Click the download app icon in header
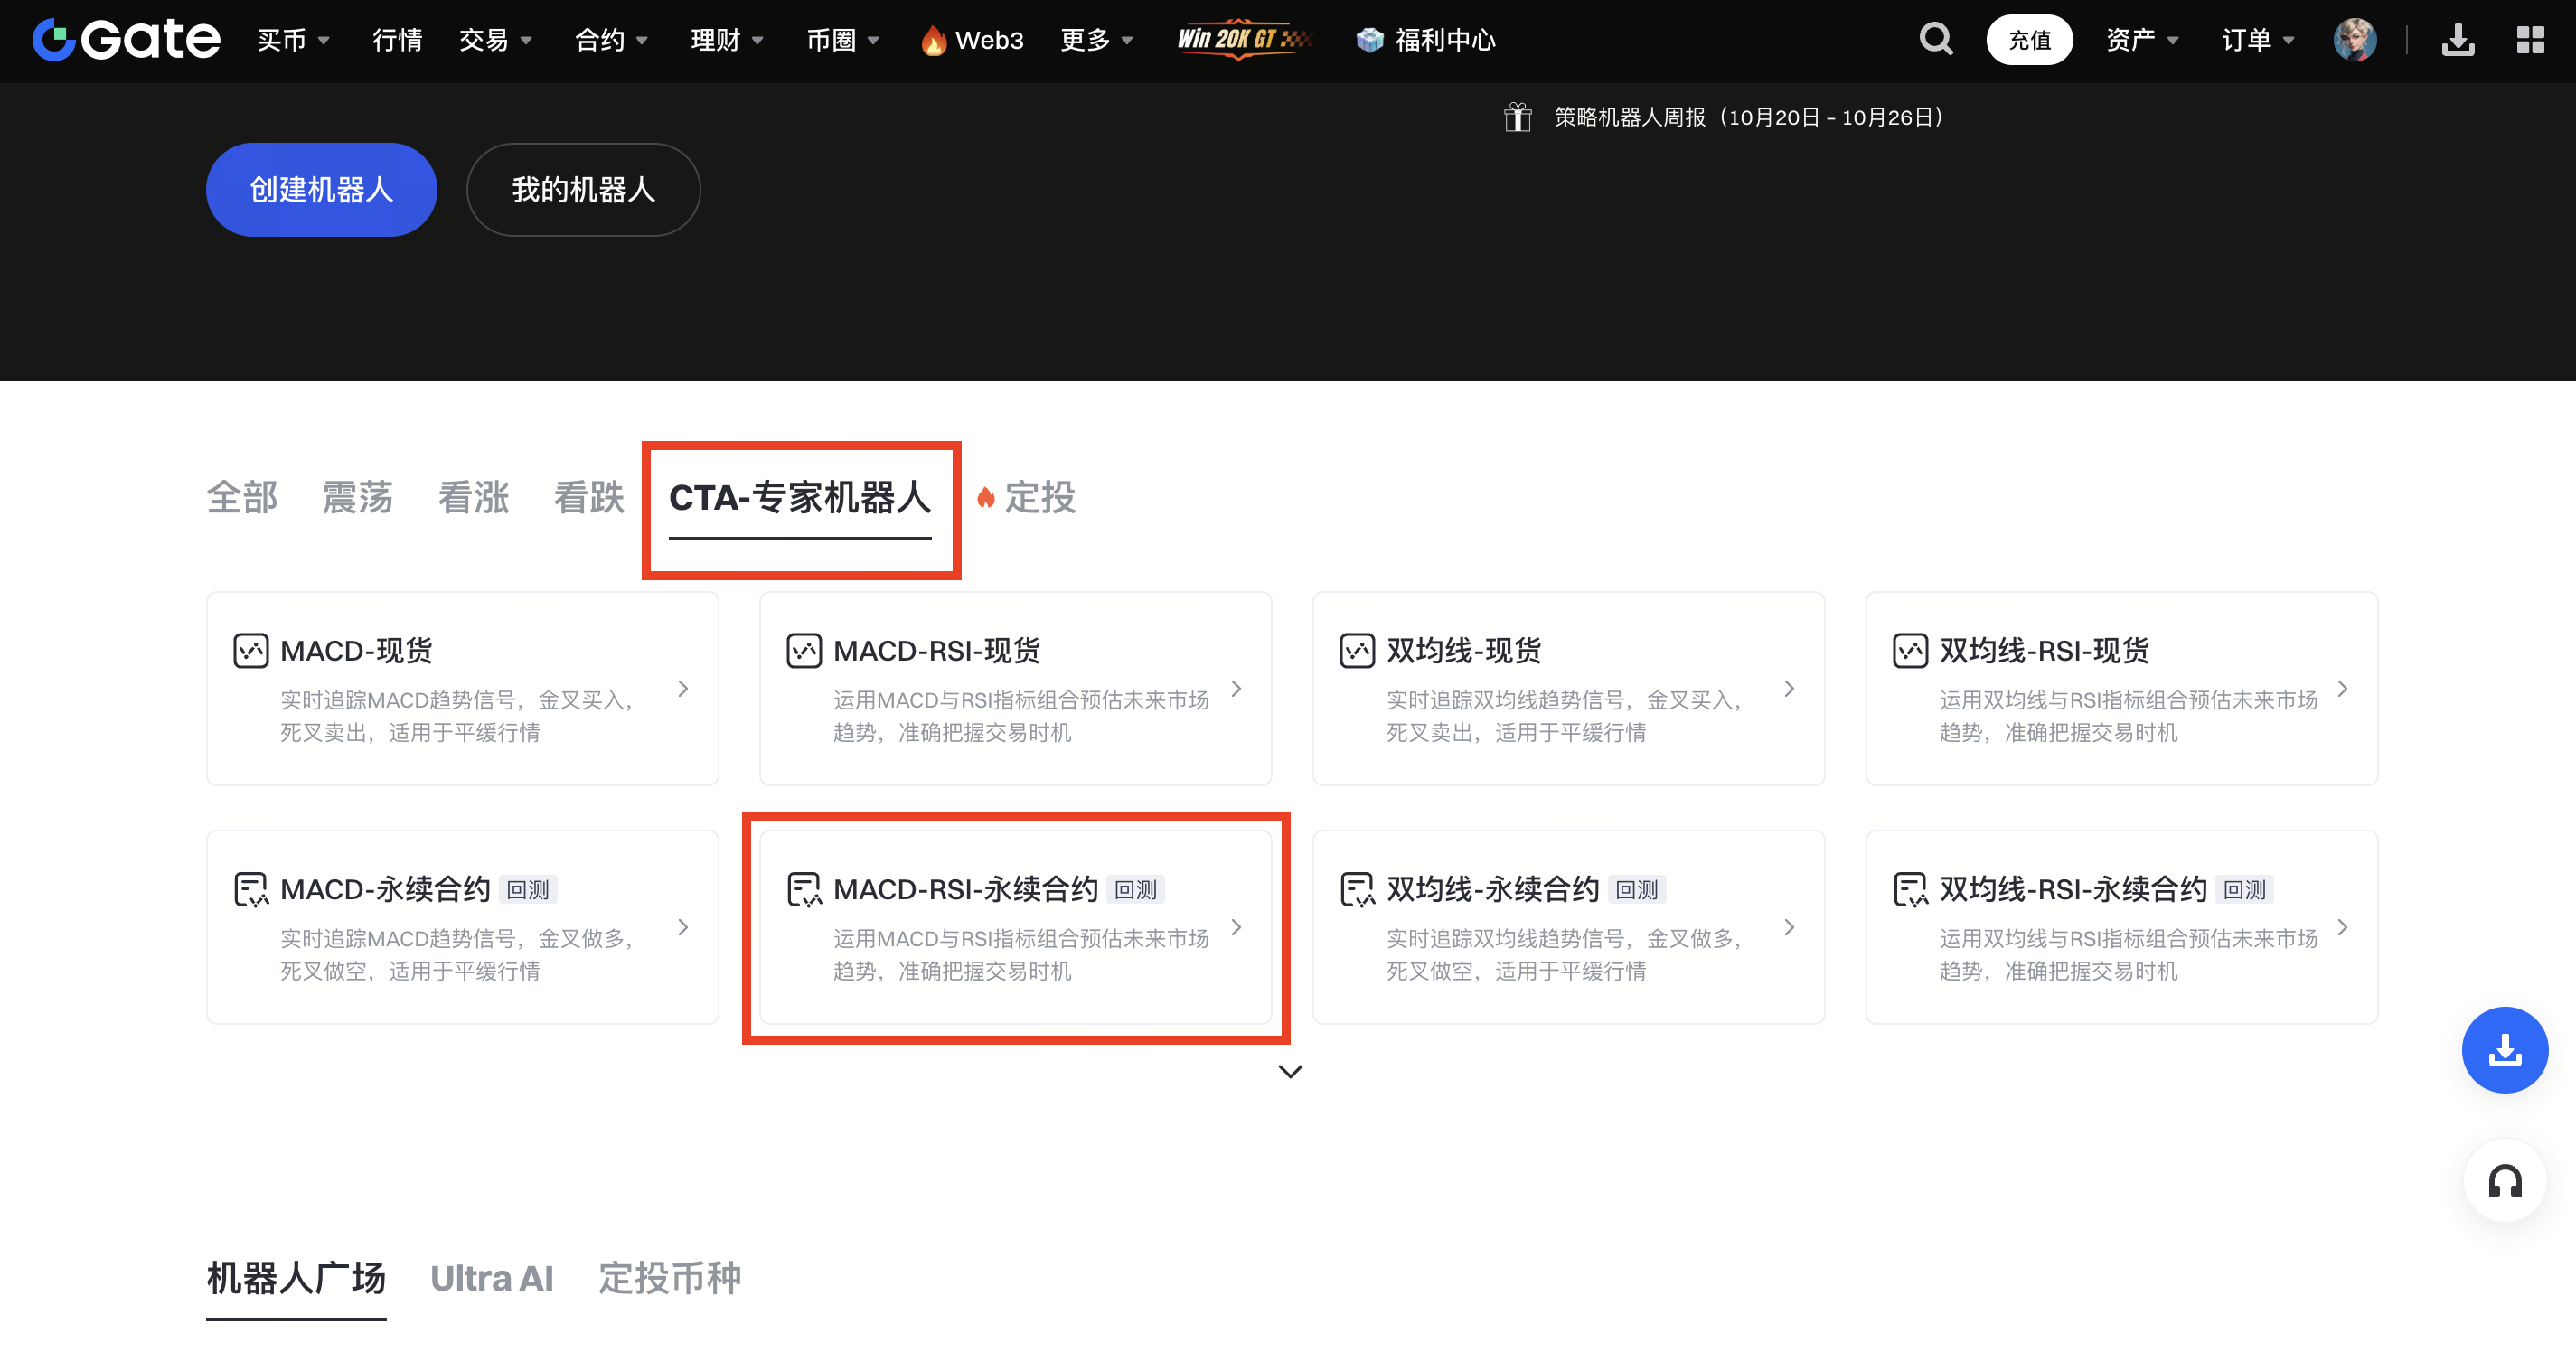 (x=2457, y=40)
